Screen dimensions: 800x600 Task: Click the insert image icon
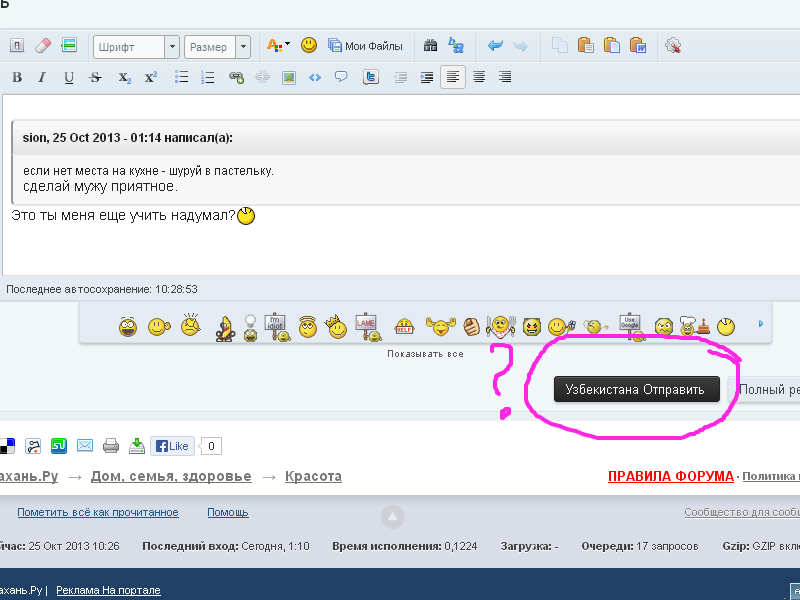tap(289, 77)
